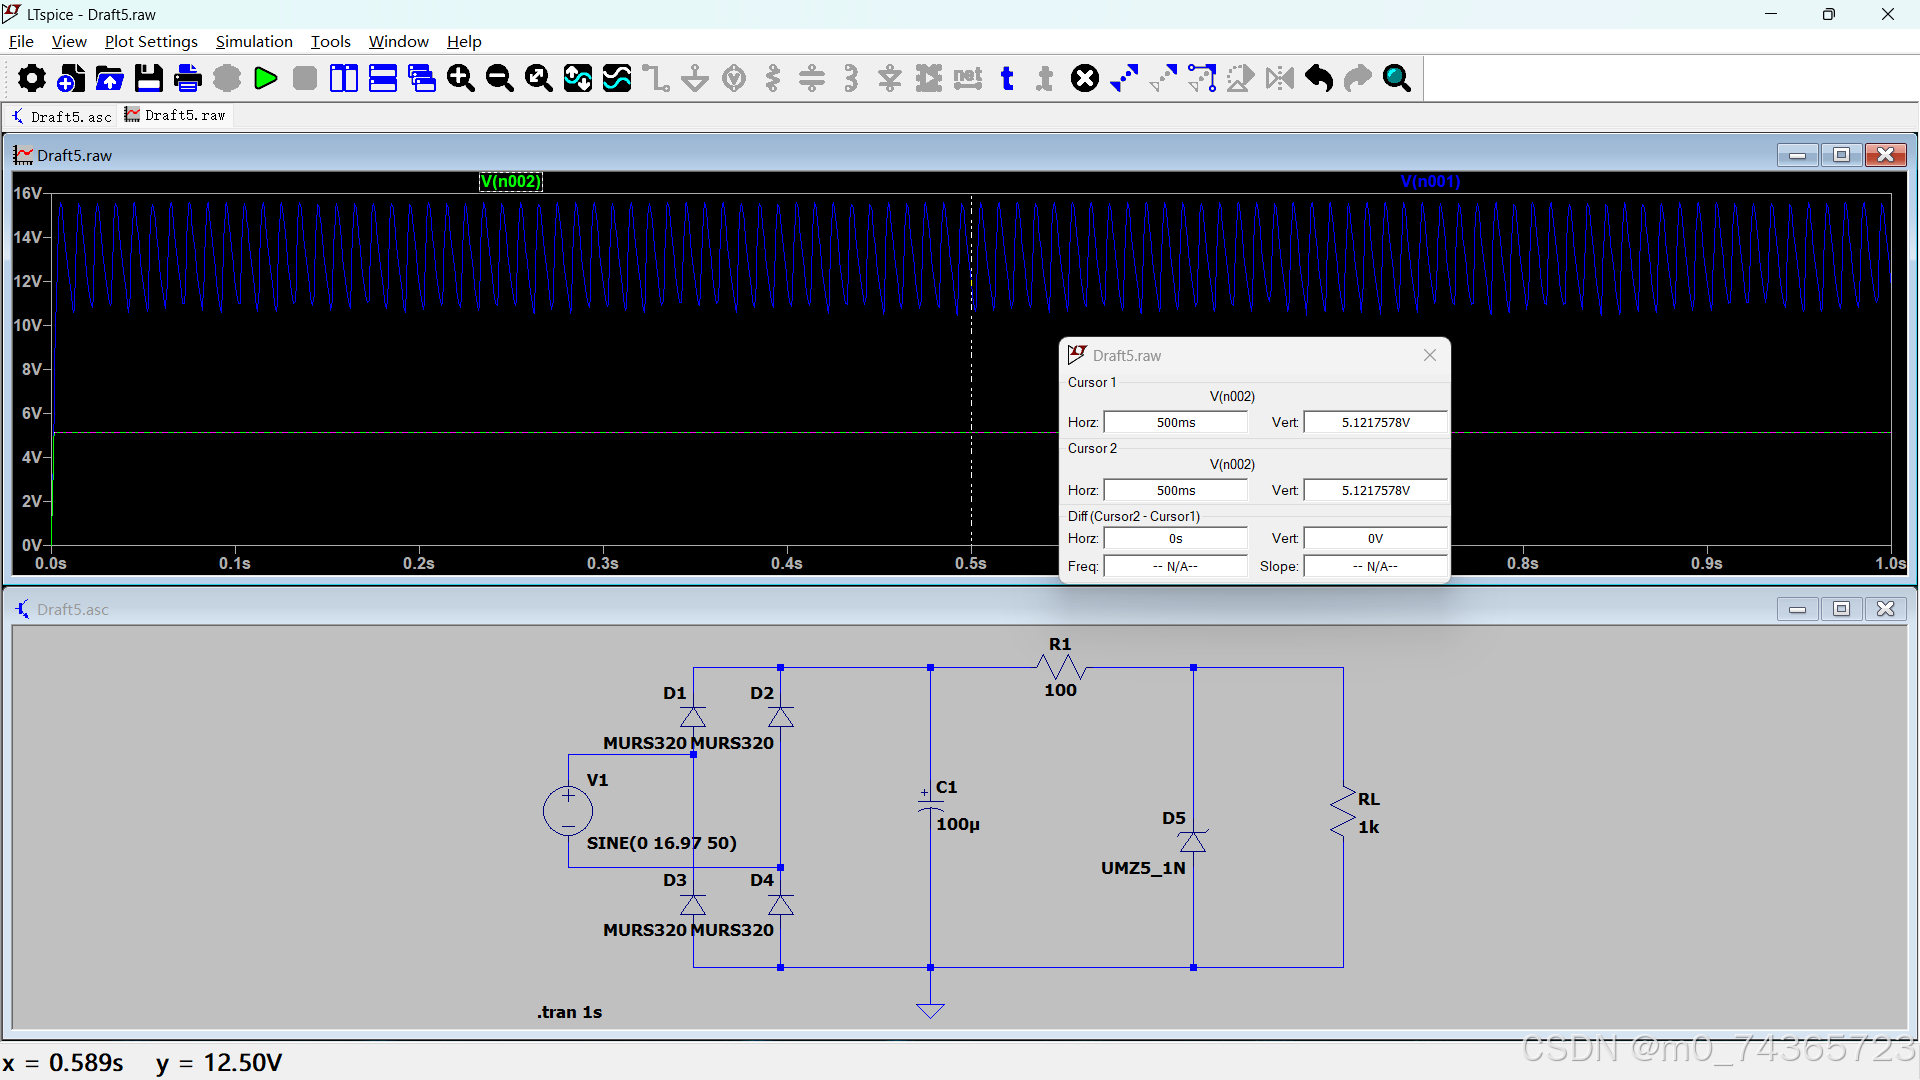Click the V(n002) trace label
1920x1080 pixels.
[x=511, y=181]
